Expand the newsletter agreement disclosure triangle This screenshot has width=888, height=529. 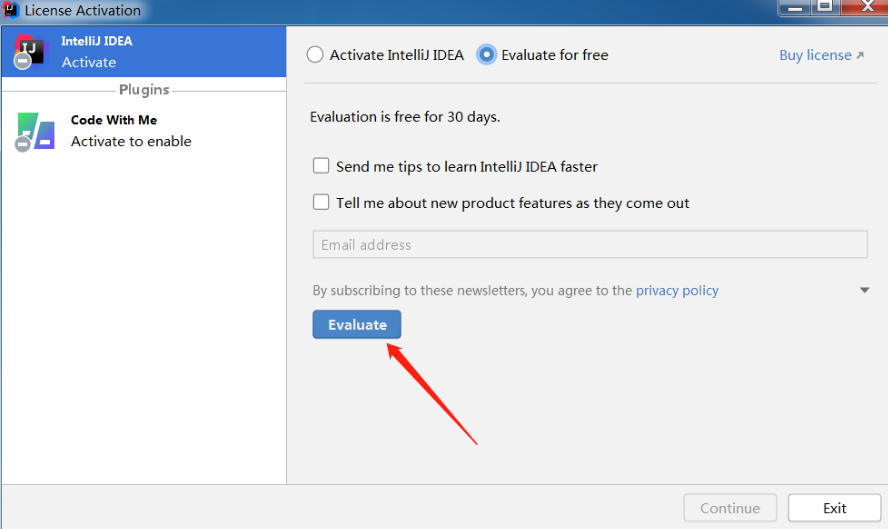tap(864, 290)
